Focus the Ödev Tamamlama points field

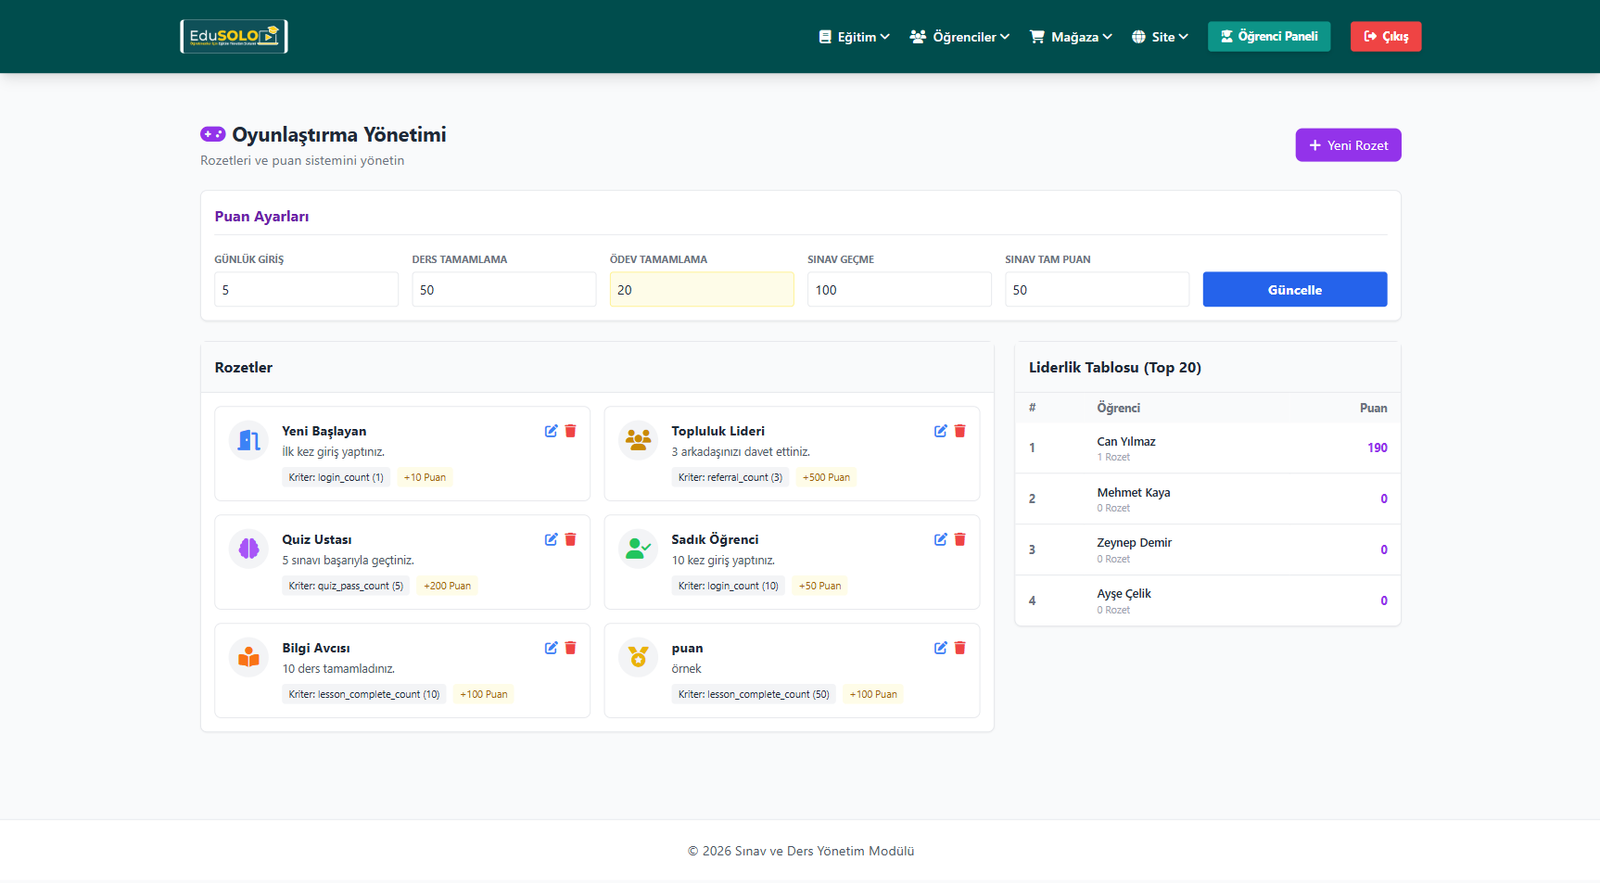click(701, 290)
